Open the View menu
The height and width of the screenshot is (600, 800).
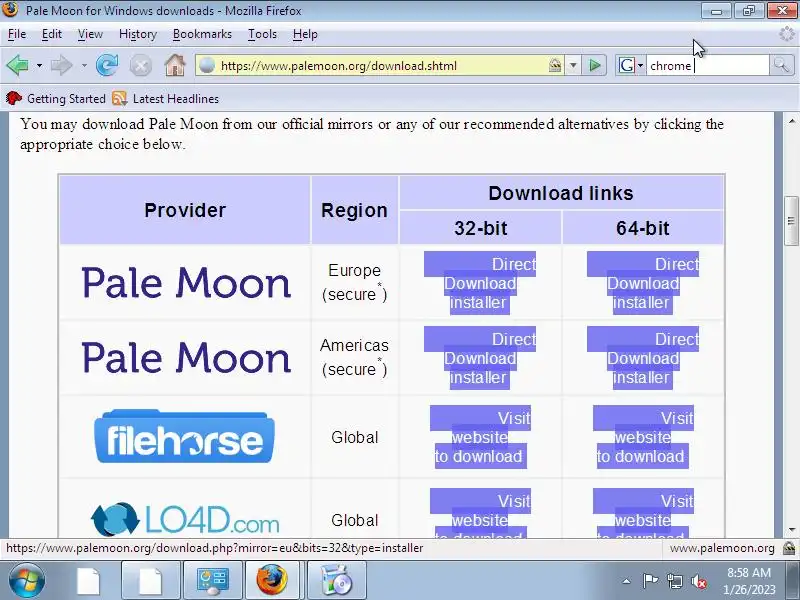(x=90, y=34)
